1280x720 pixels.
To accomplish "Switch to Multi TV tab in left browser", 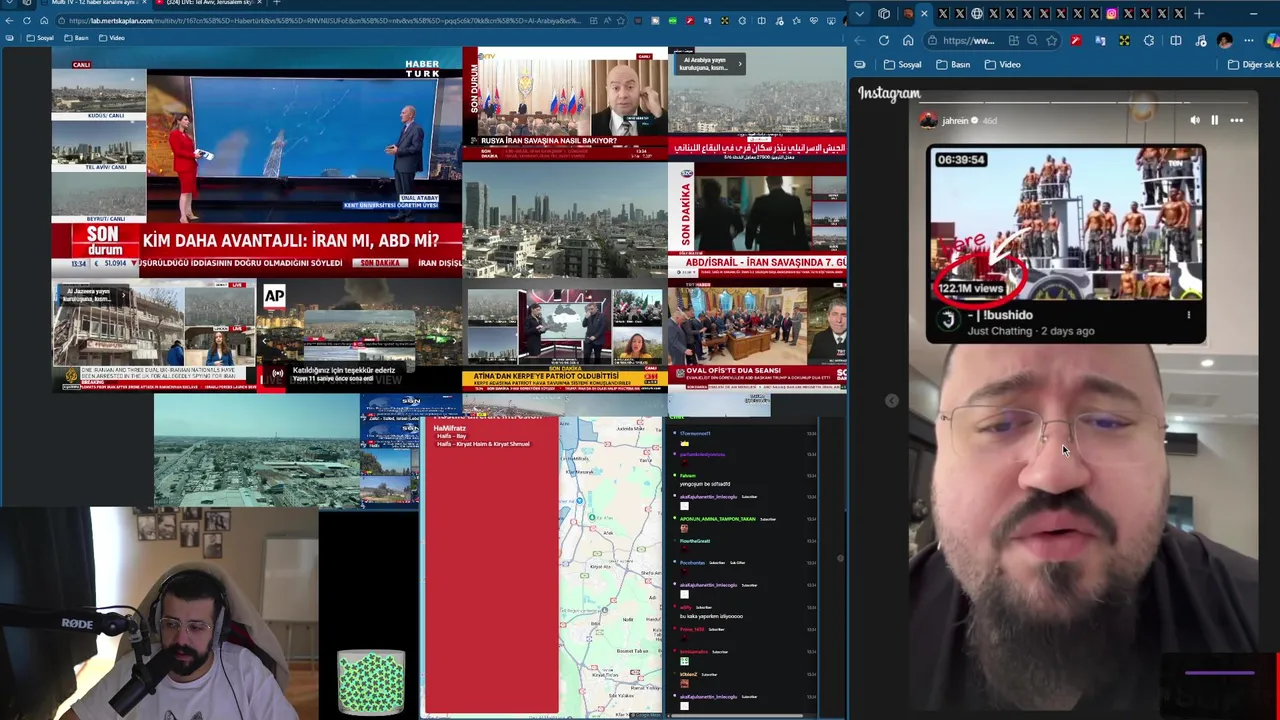I will point(95,3).
